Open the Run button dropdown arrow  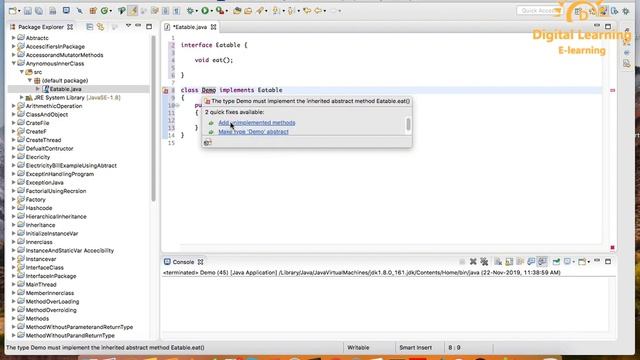coord(211,11)
